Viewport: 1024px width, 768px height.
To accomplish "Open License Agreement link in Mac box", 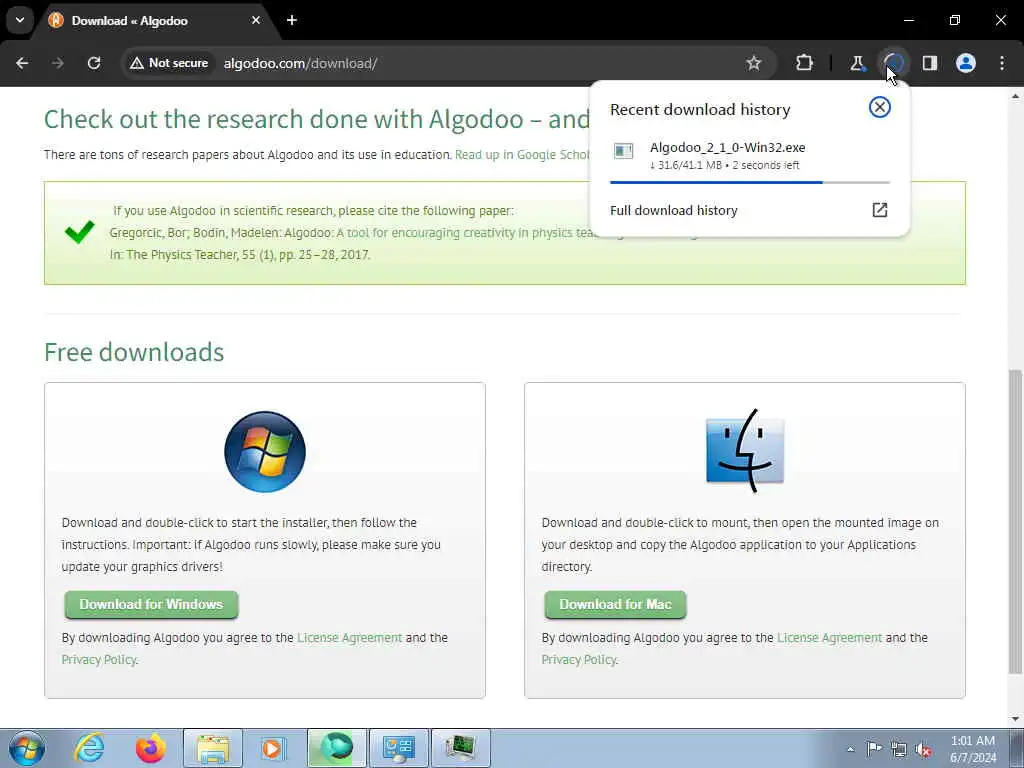I will 829,637.
